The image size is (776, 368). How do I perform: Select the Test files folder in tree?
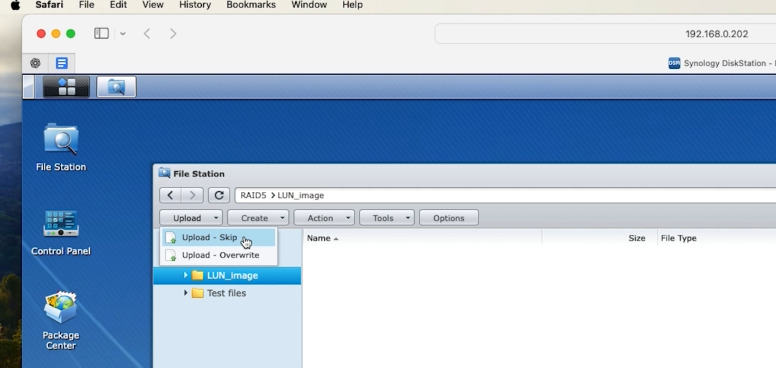click(227, 293)
